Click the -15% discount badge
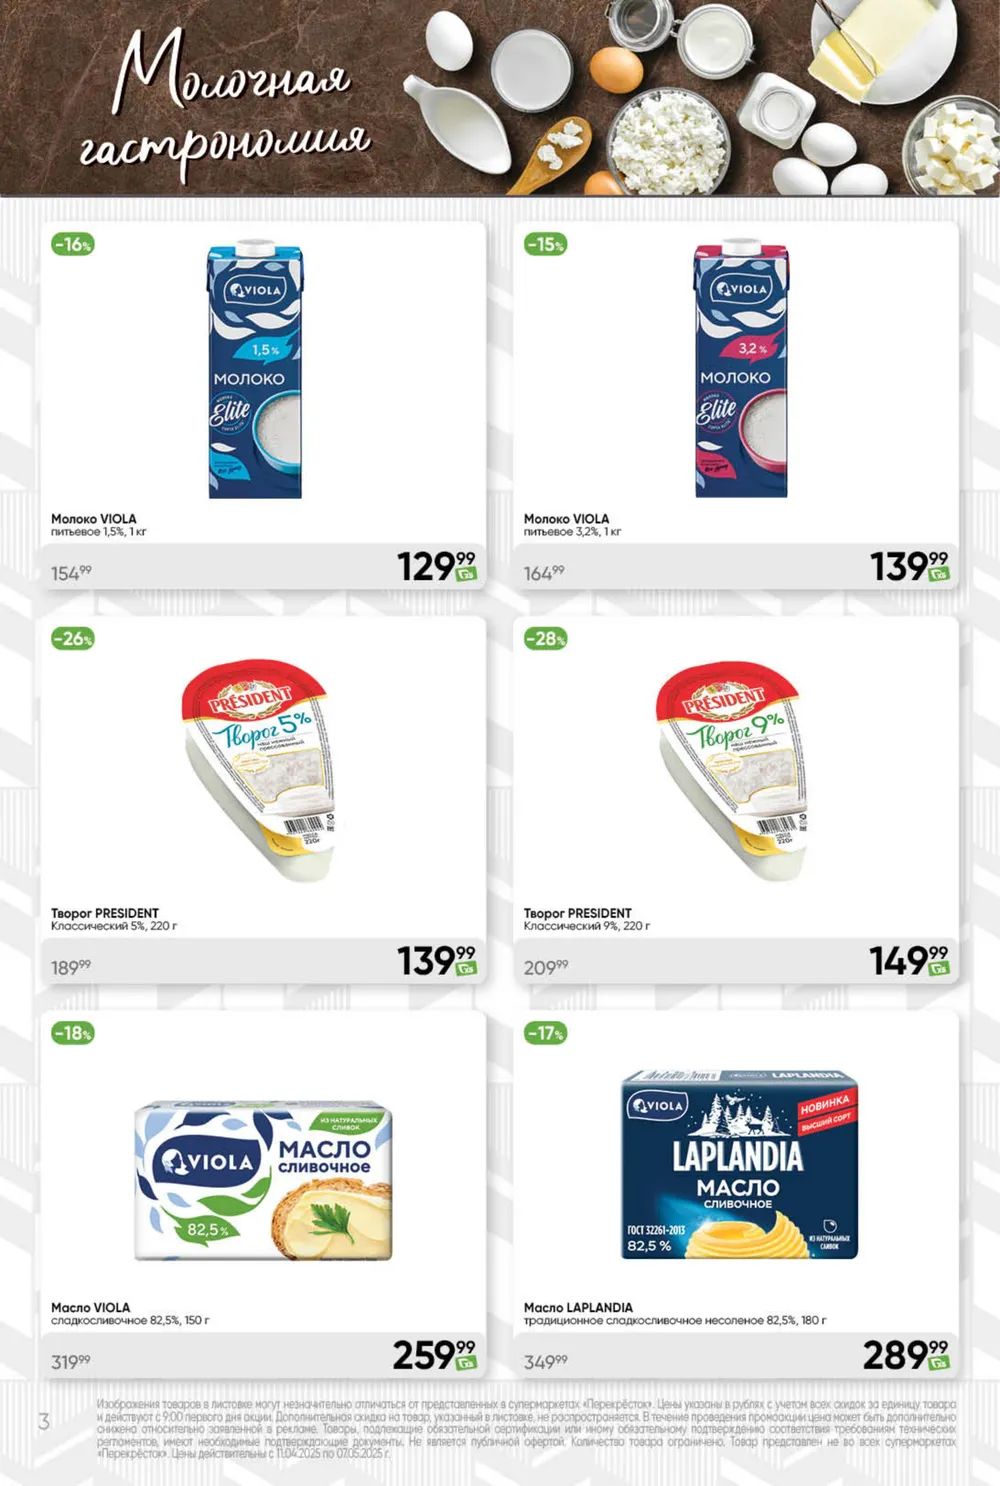1000x1486 pixels. (546, 244)
